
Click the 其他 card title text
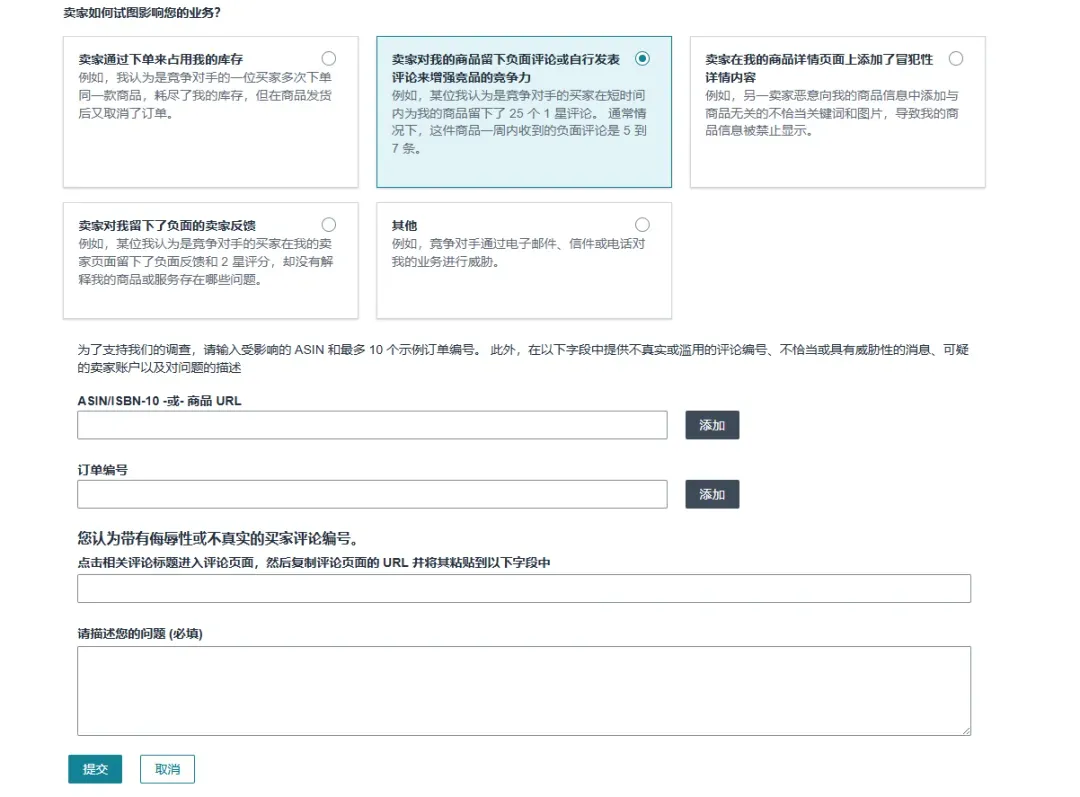coord(404,225)
